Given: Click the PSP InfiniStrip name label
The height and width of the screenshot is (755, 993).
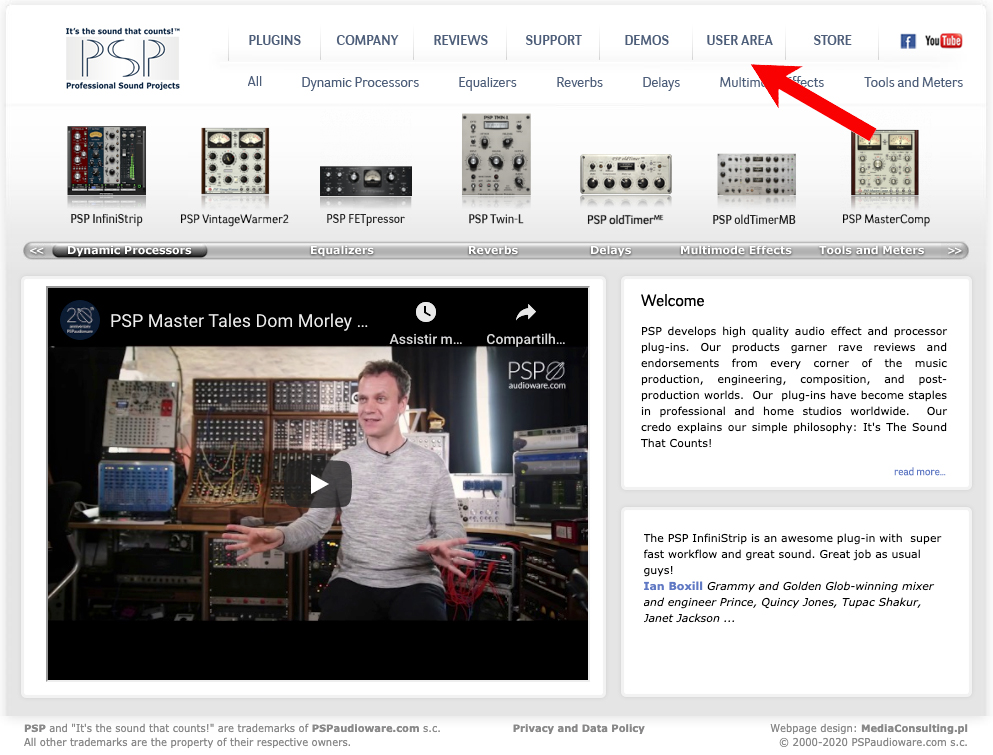Looking at the screenshot, I should tap(106, 219).
